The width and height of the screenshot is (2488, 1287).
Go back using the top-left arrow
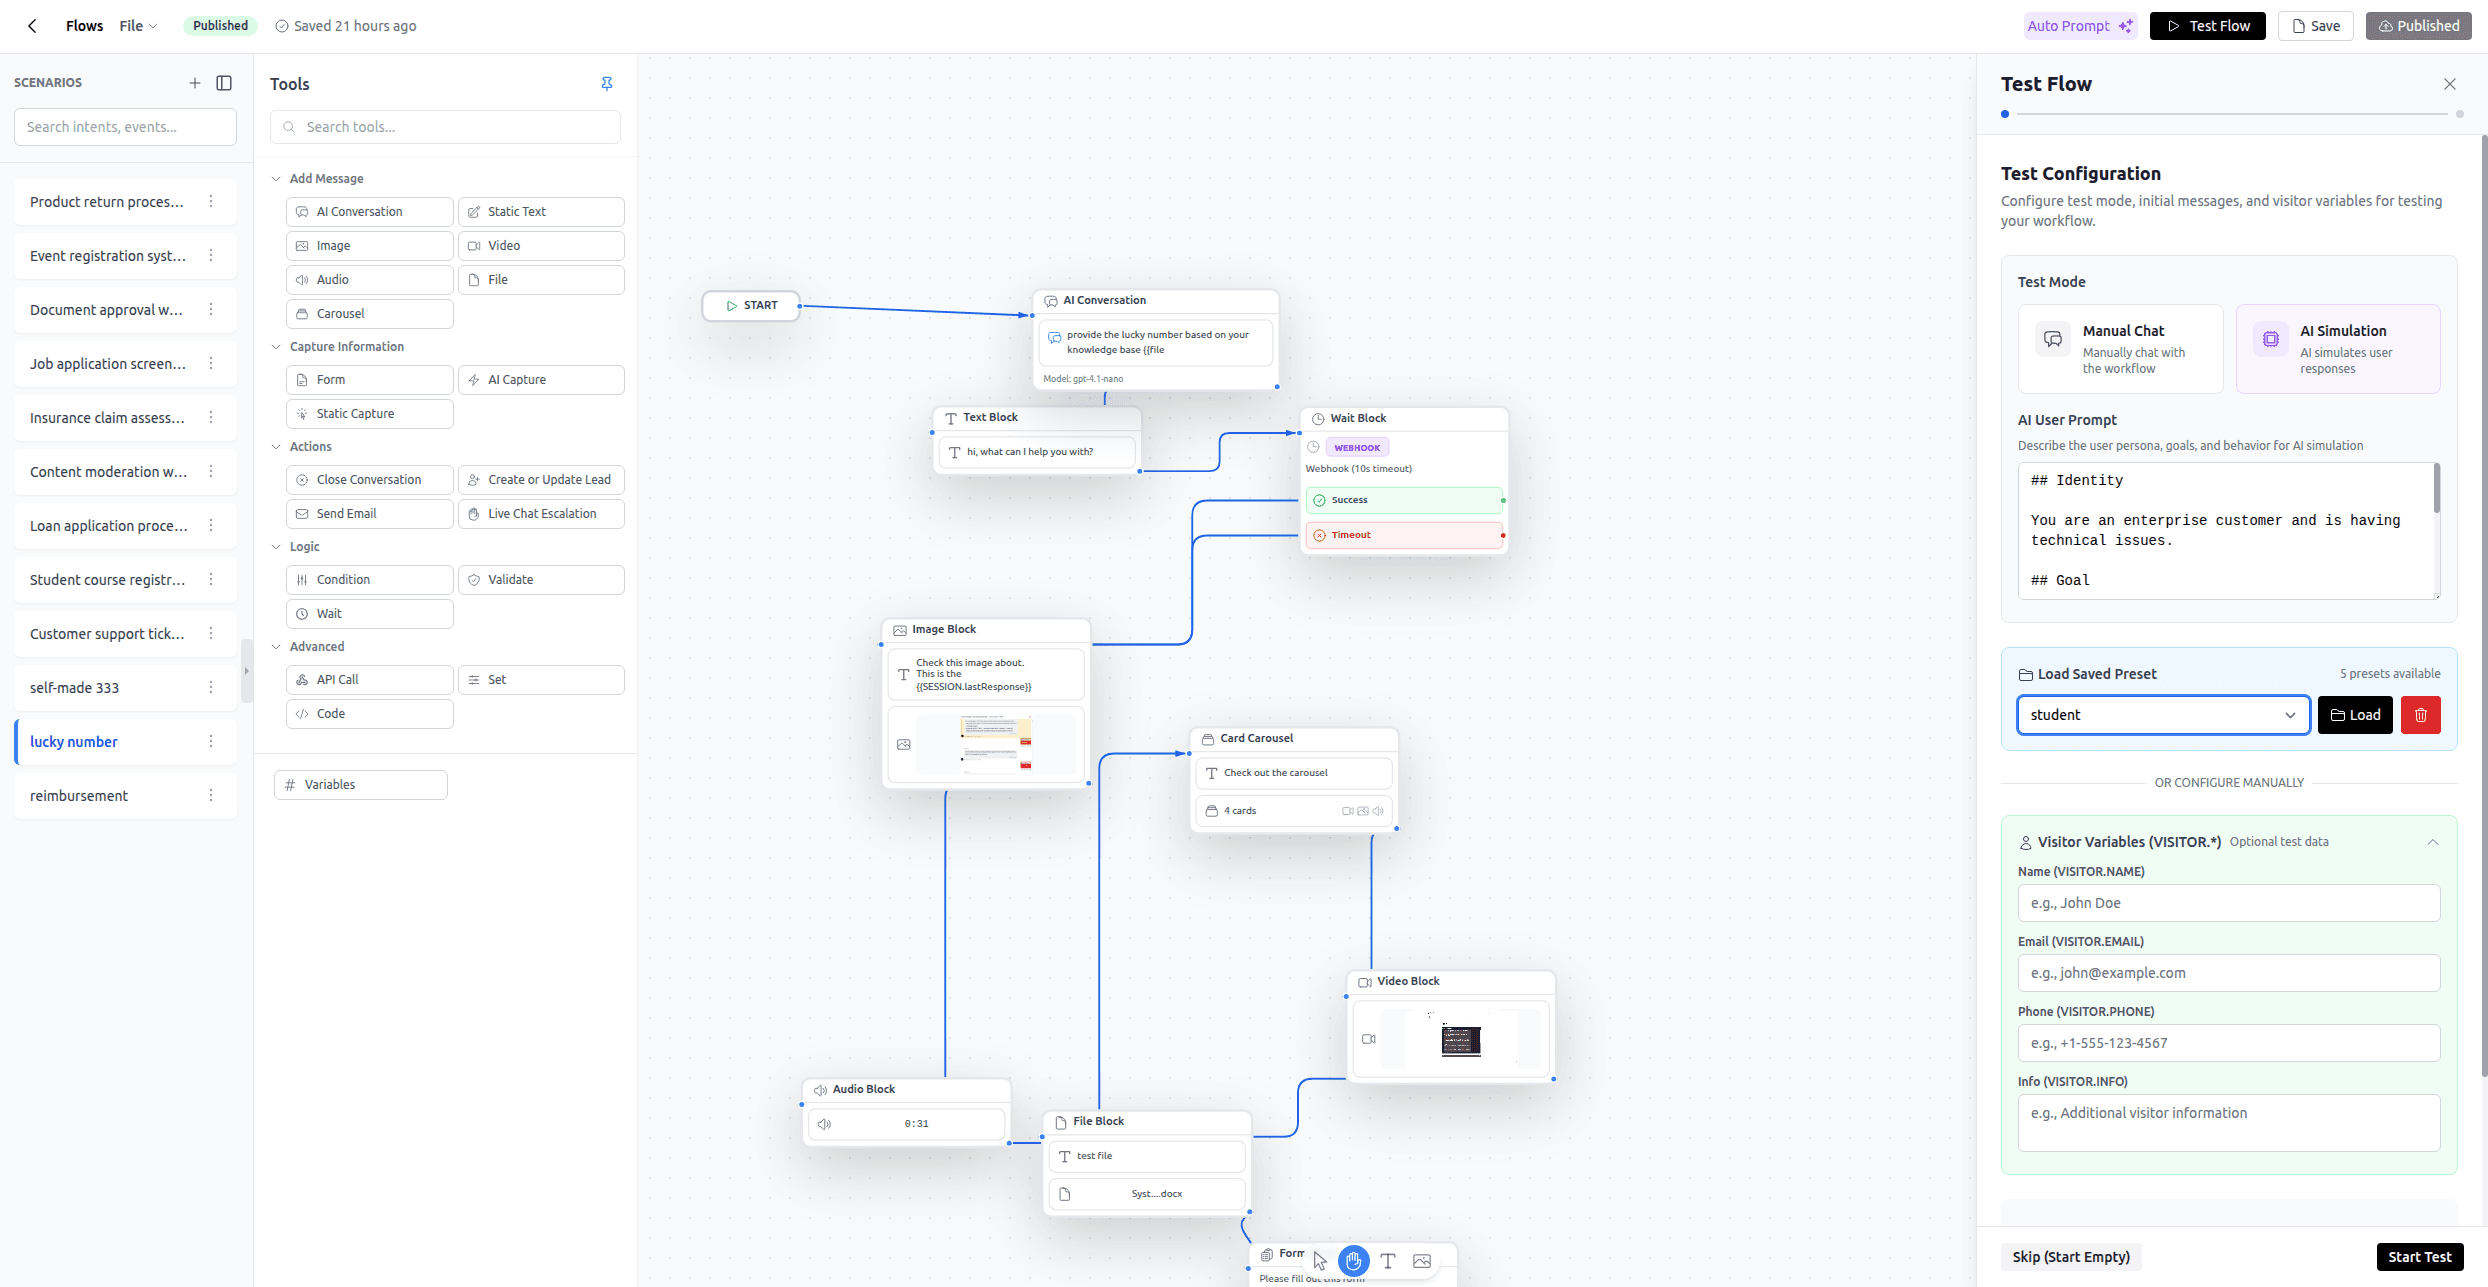click(x=32, y=26)
